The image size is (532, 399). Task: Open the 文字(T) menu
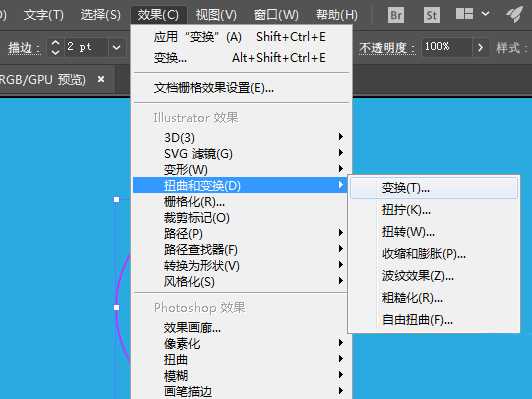click(x=44, y=15)
